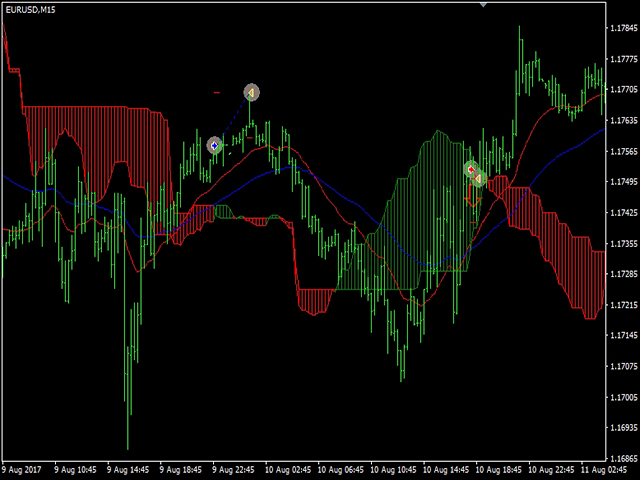The image size is (640, 480).
Task: Click the 1.17425 price label
Action: coord(624,213)
